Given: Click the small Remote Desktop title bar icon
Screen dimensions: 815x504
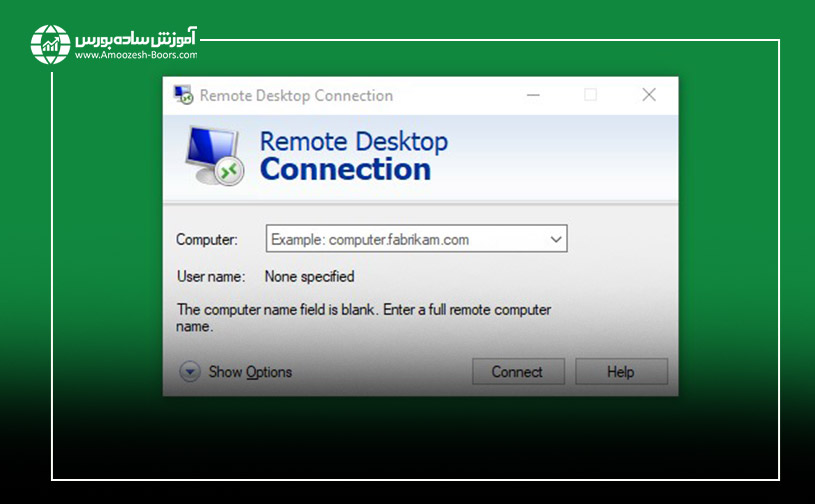Looking at the screenshot, I should 183,95.
